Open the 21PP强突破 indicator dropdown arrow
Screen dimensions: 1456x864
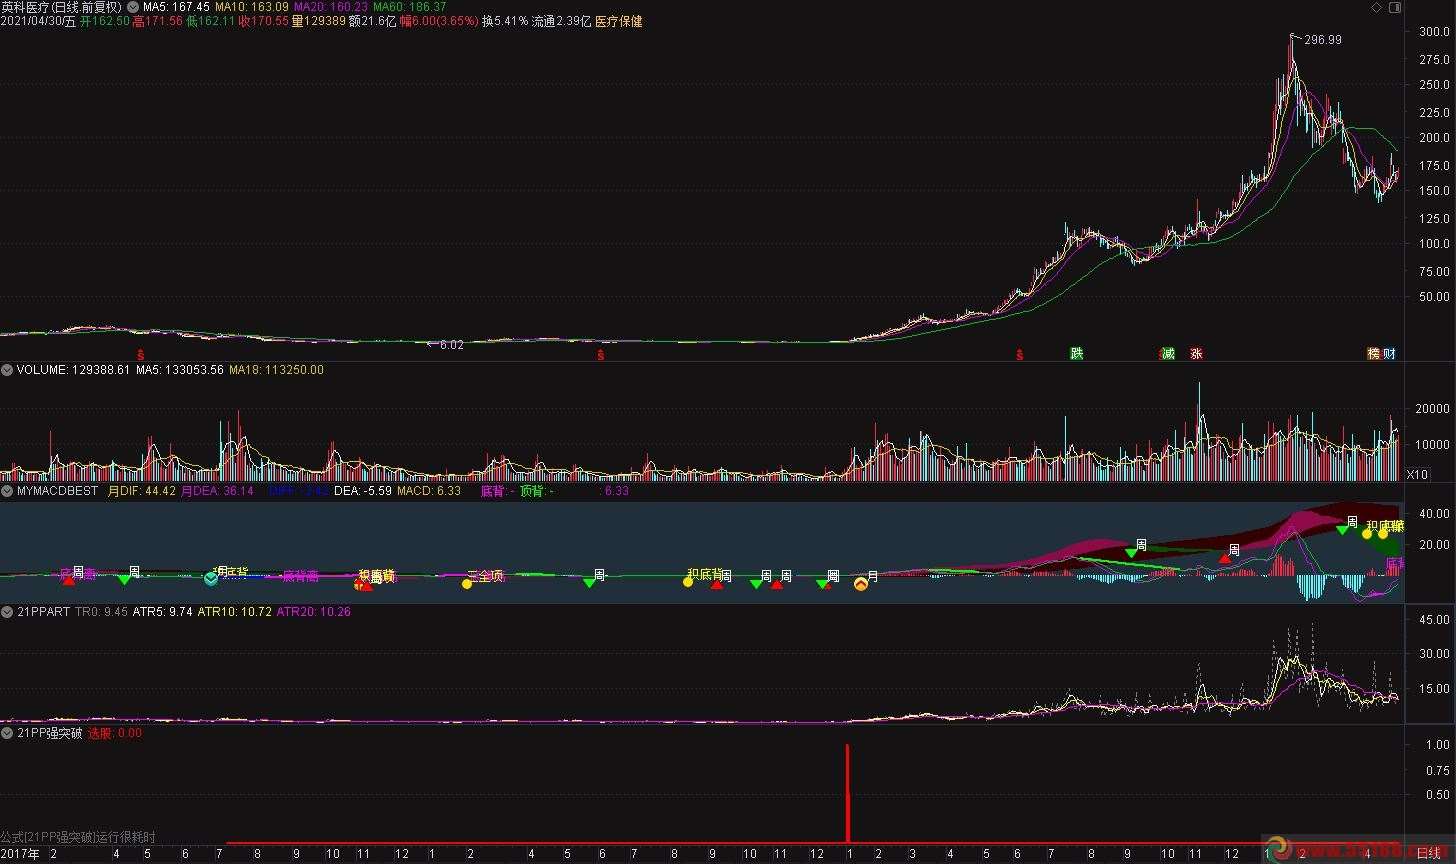(x=7, y=733)
